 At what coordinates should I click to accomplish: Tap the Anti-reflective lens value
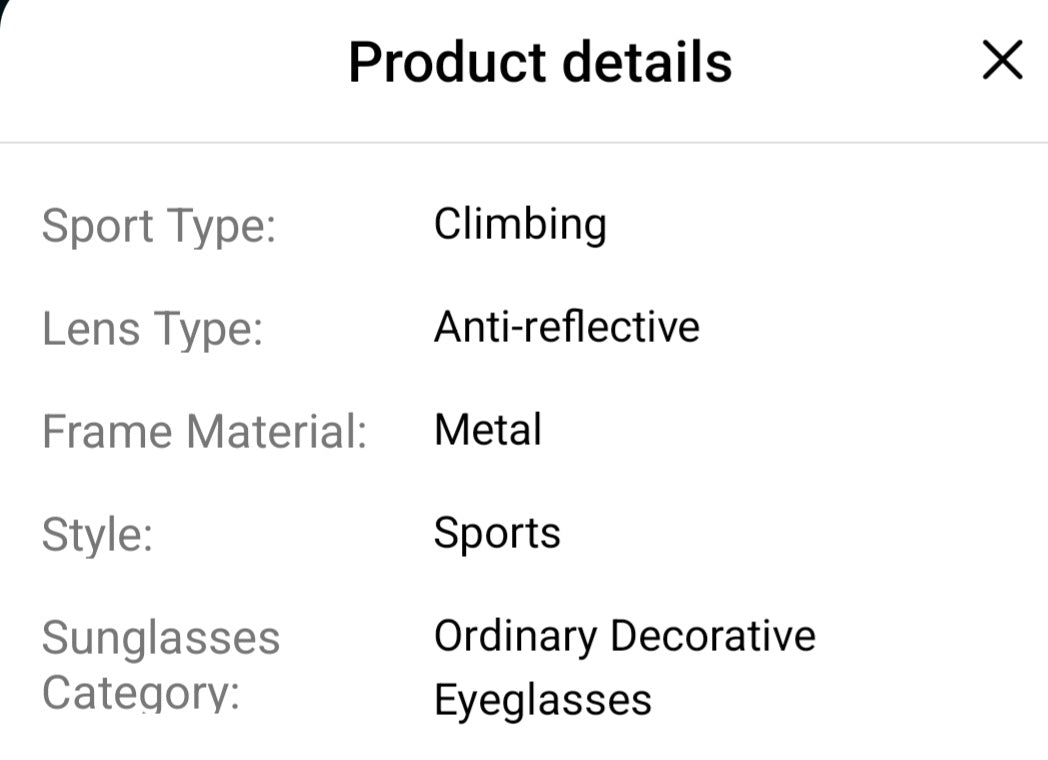pos(566,327)
